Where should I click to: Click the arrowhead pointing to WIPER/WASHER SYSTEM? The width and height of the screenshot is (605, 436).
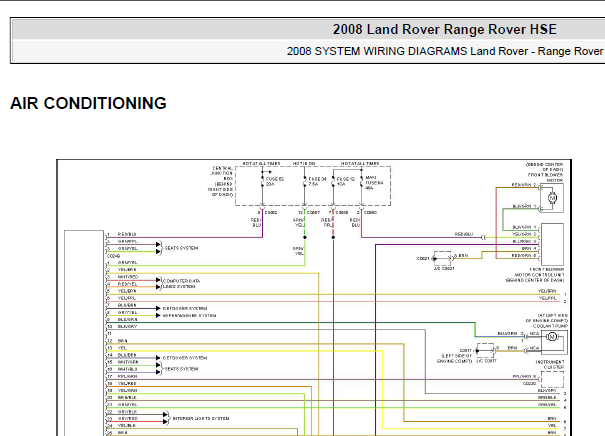(x=158, y=316)
